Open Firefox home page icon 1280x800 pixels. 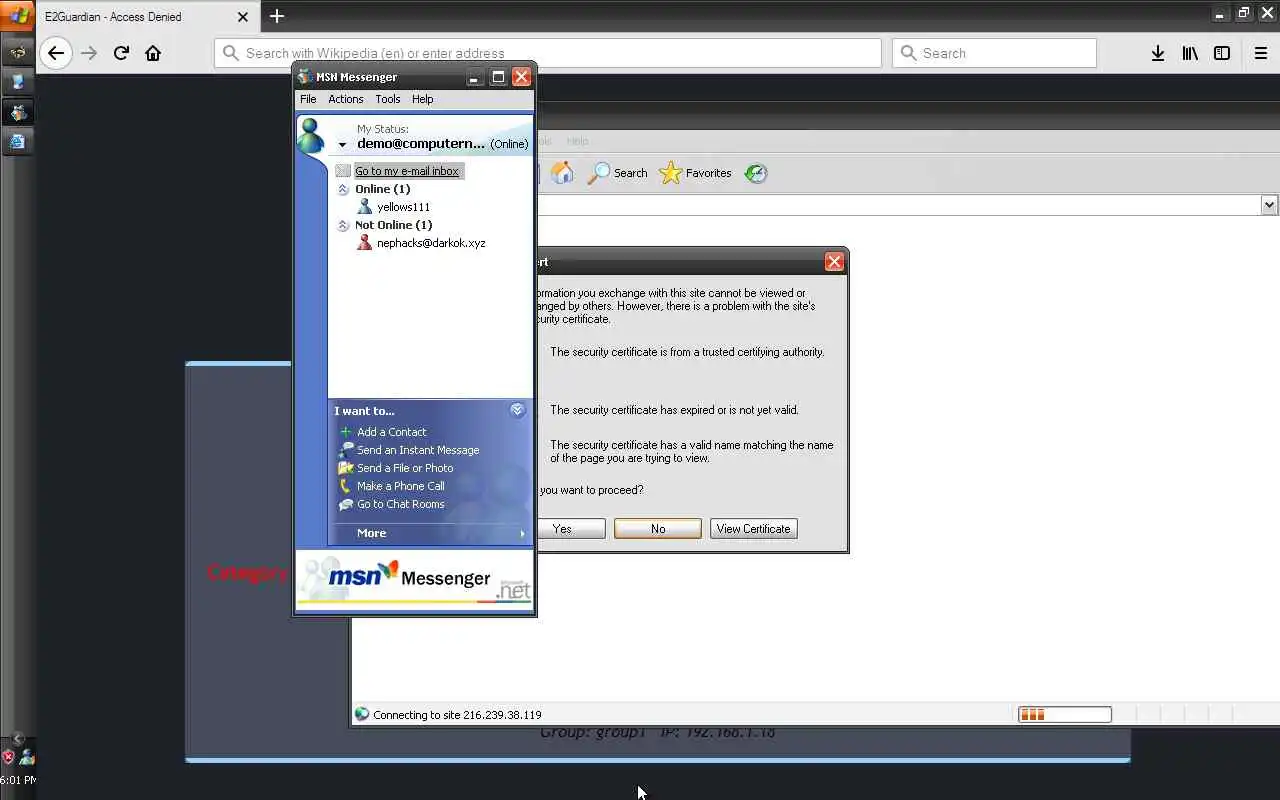pyautogui.click(x=153, y=53)
